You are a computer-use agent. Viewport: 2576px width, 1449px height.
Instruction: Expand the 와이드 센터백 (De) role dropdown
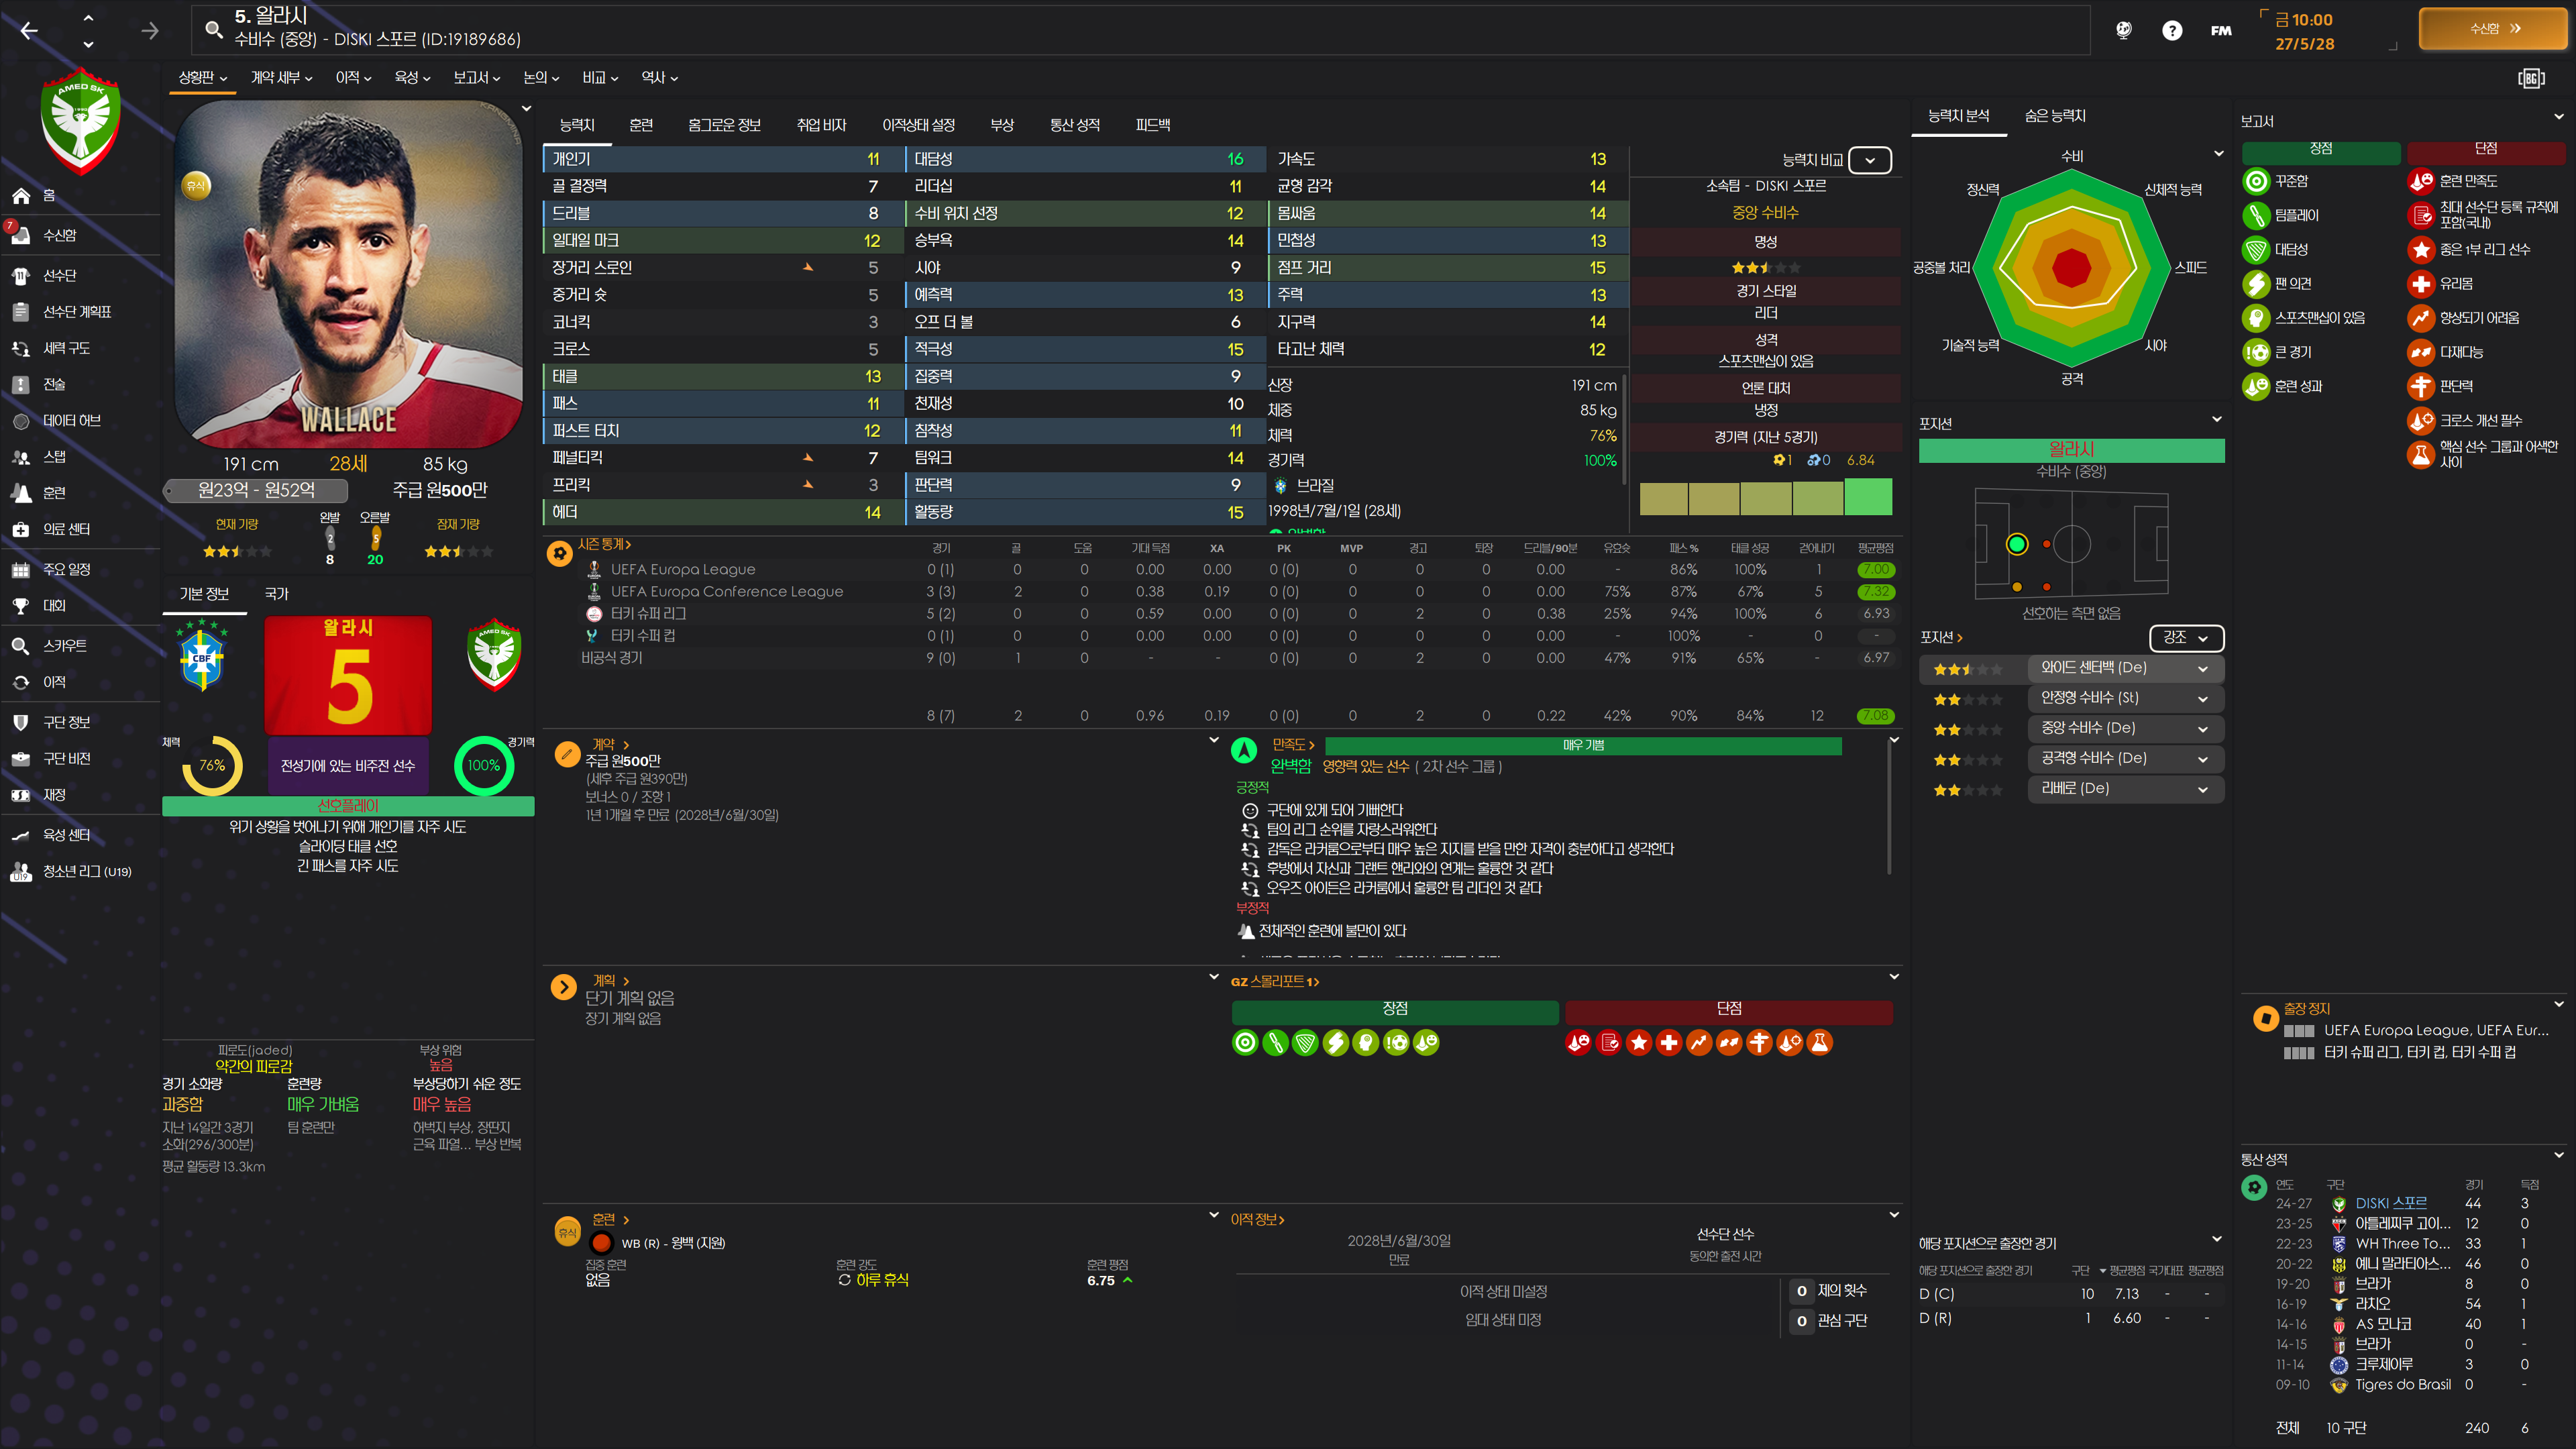2202,668
